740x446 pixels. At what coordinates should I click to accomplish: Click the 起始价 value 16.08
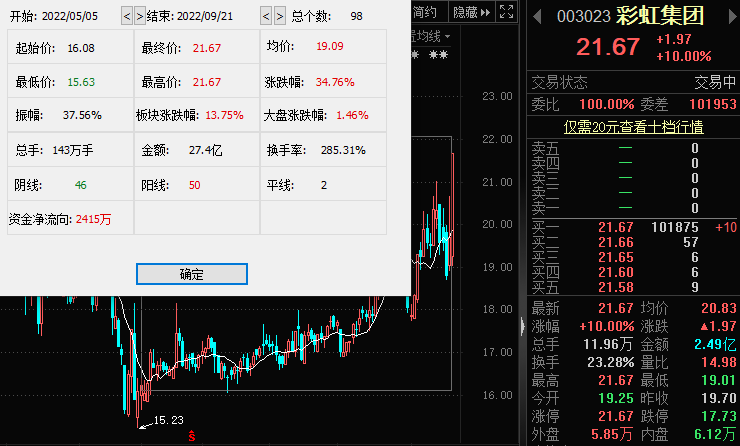tap(81, 48)
